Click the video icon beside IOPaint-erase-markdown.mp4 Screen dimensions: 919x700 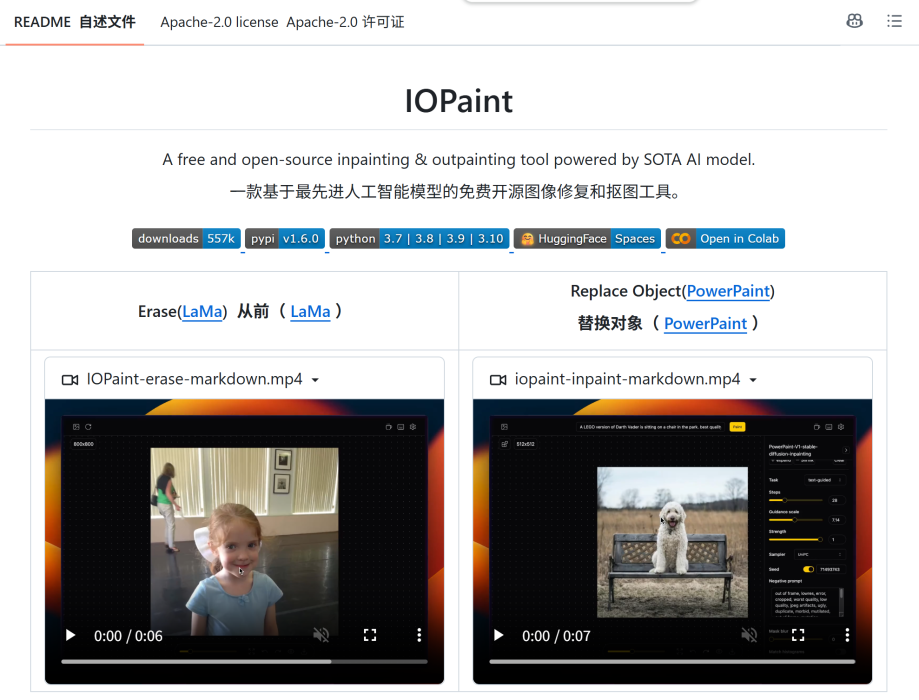click(x=70, y=380)
